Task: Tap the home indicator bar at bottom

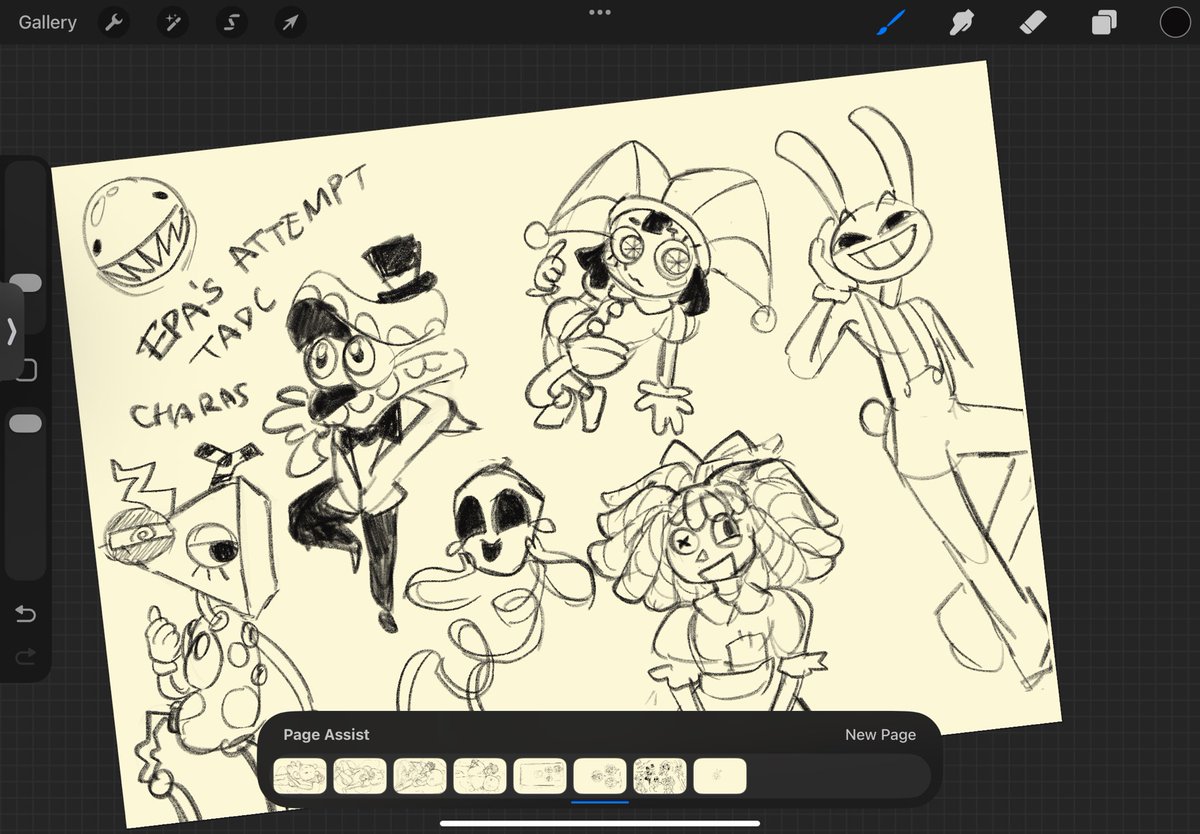Action: [600, 824]
